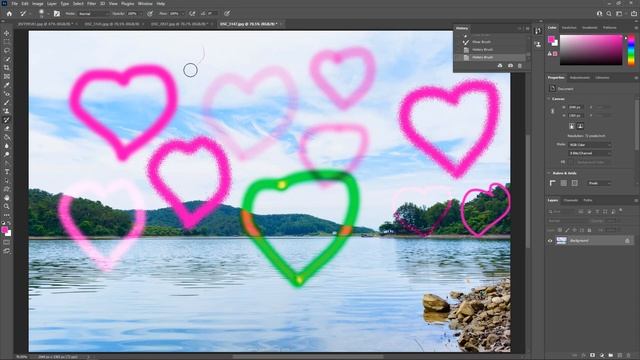This screenshot has height=360, width=640.
Task: Toggle lock position in Layers panel
Action: pyautogui.click(x=574, y=230)
